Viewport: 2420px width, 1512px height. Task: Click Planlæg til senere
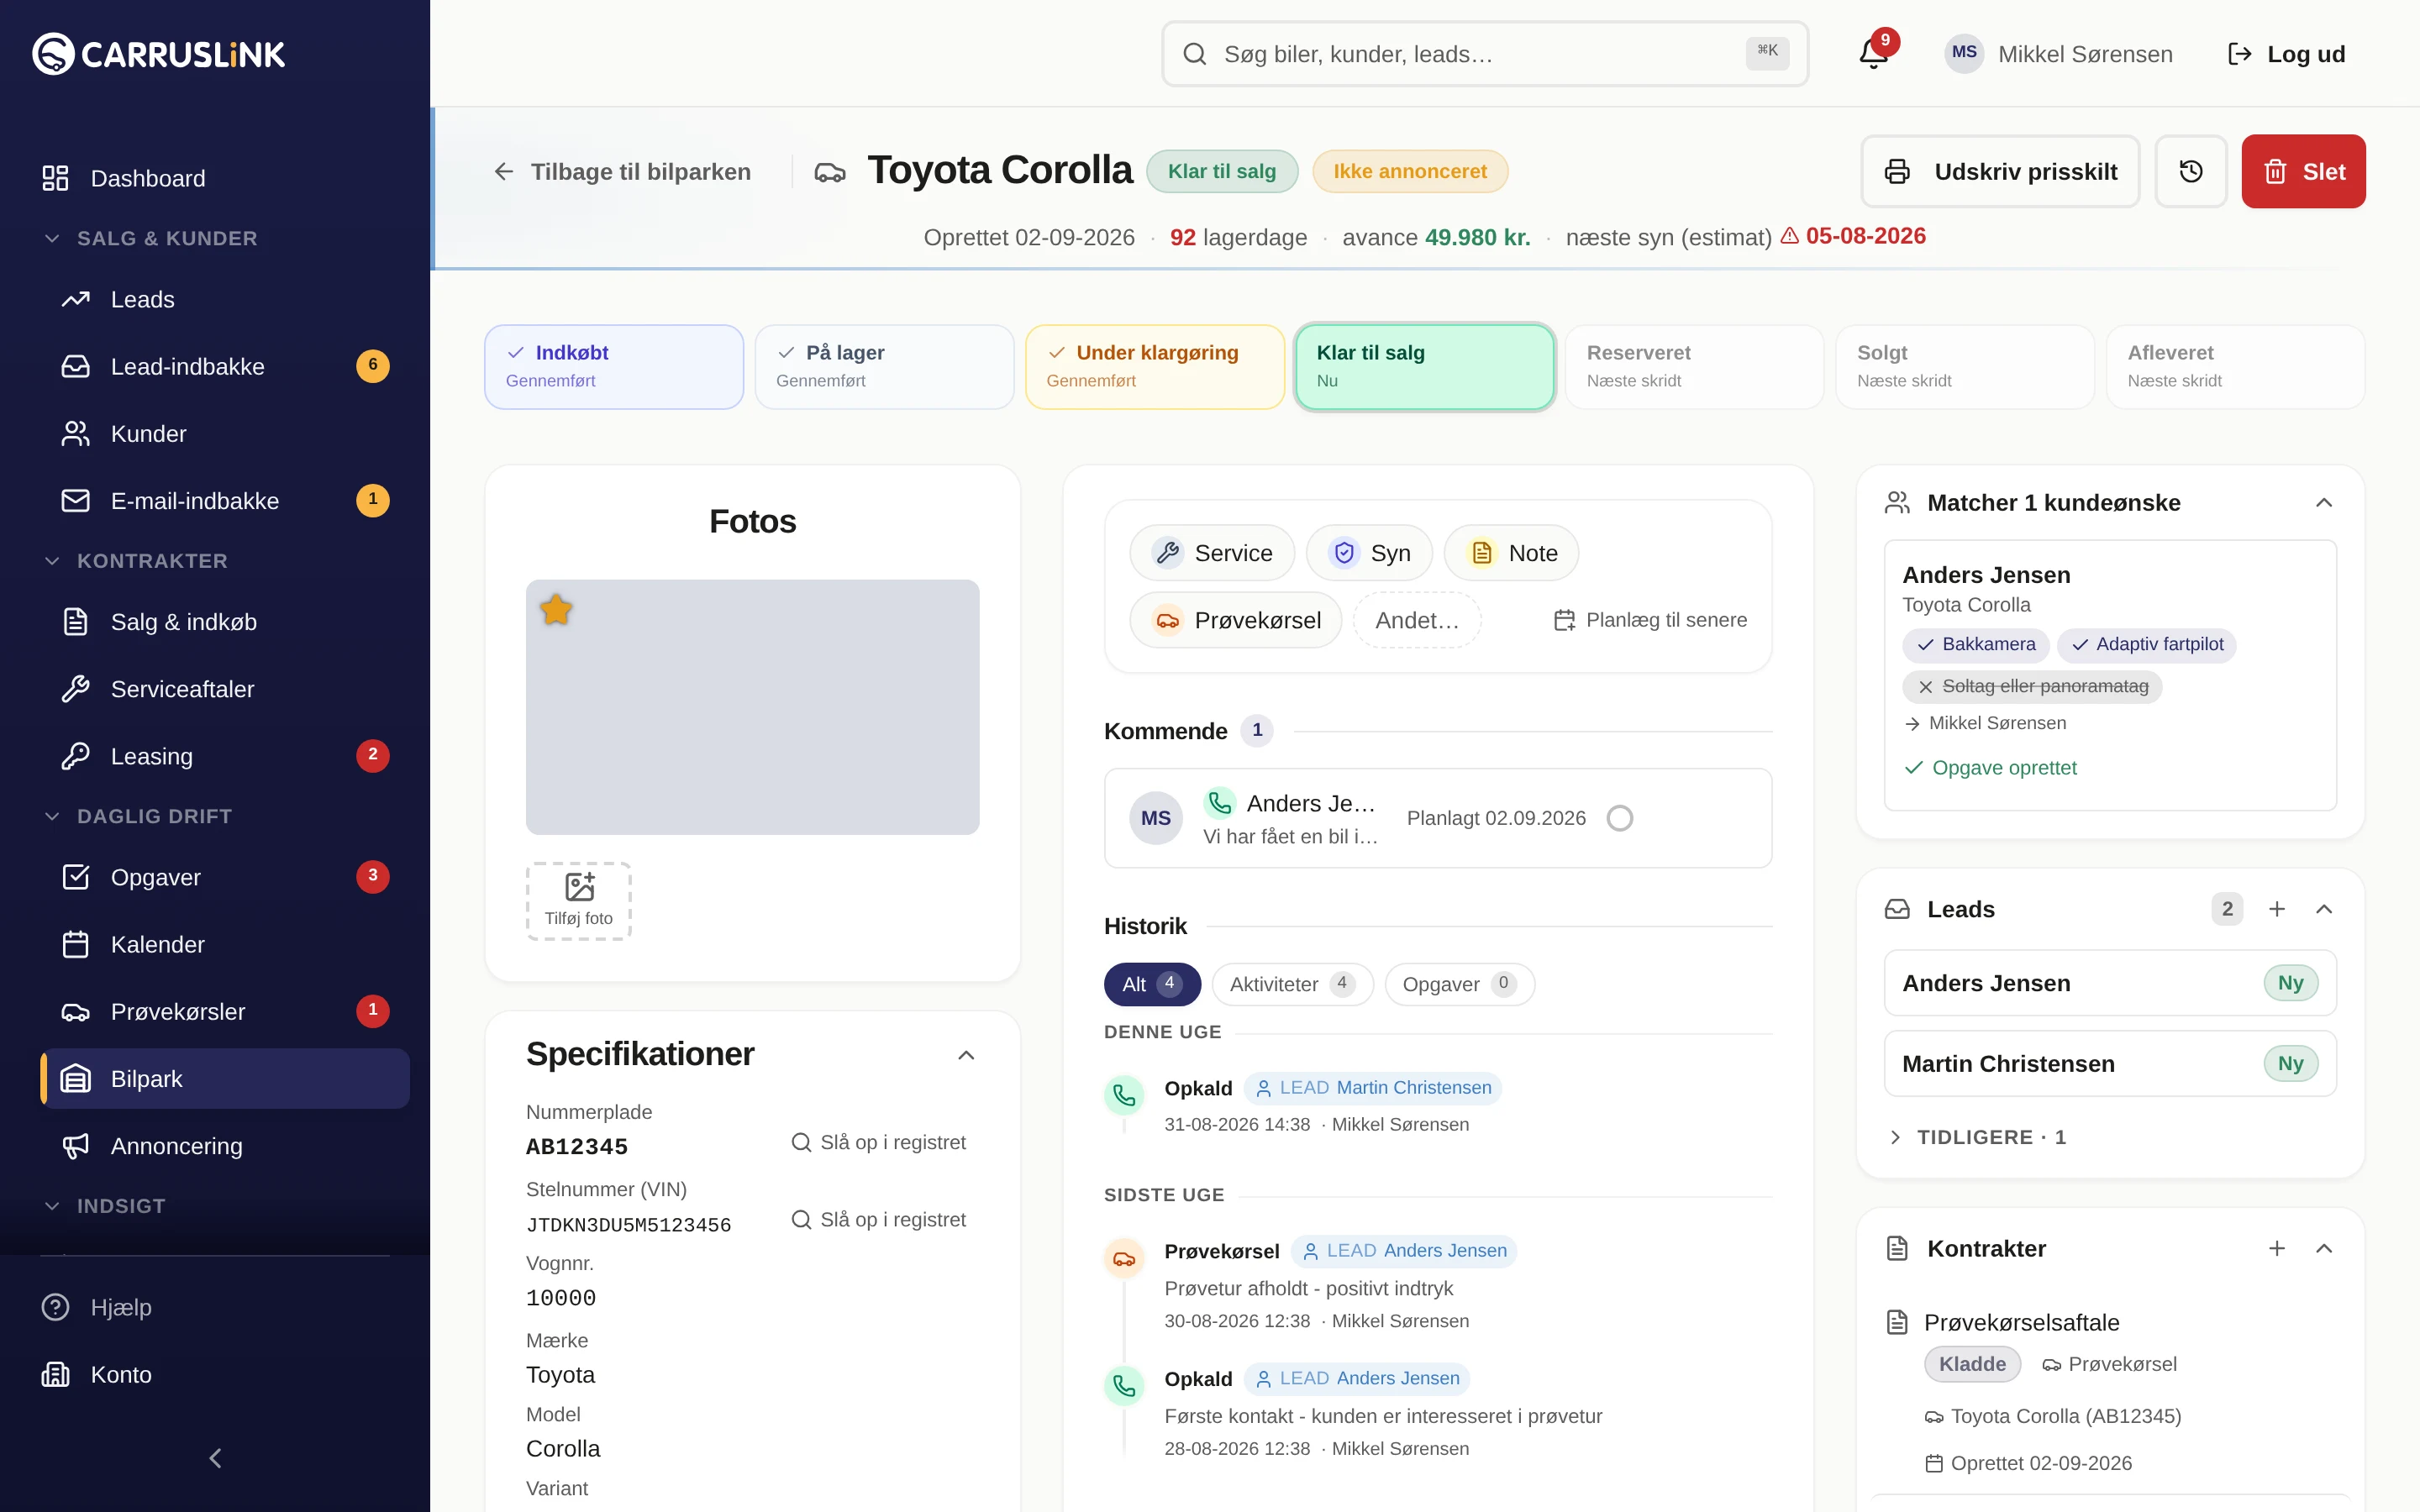pos(1650,620)
